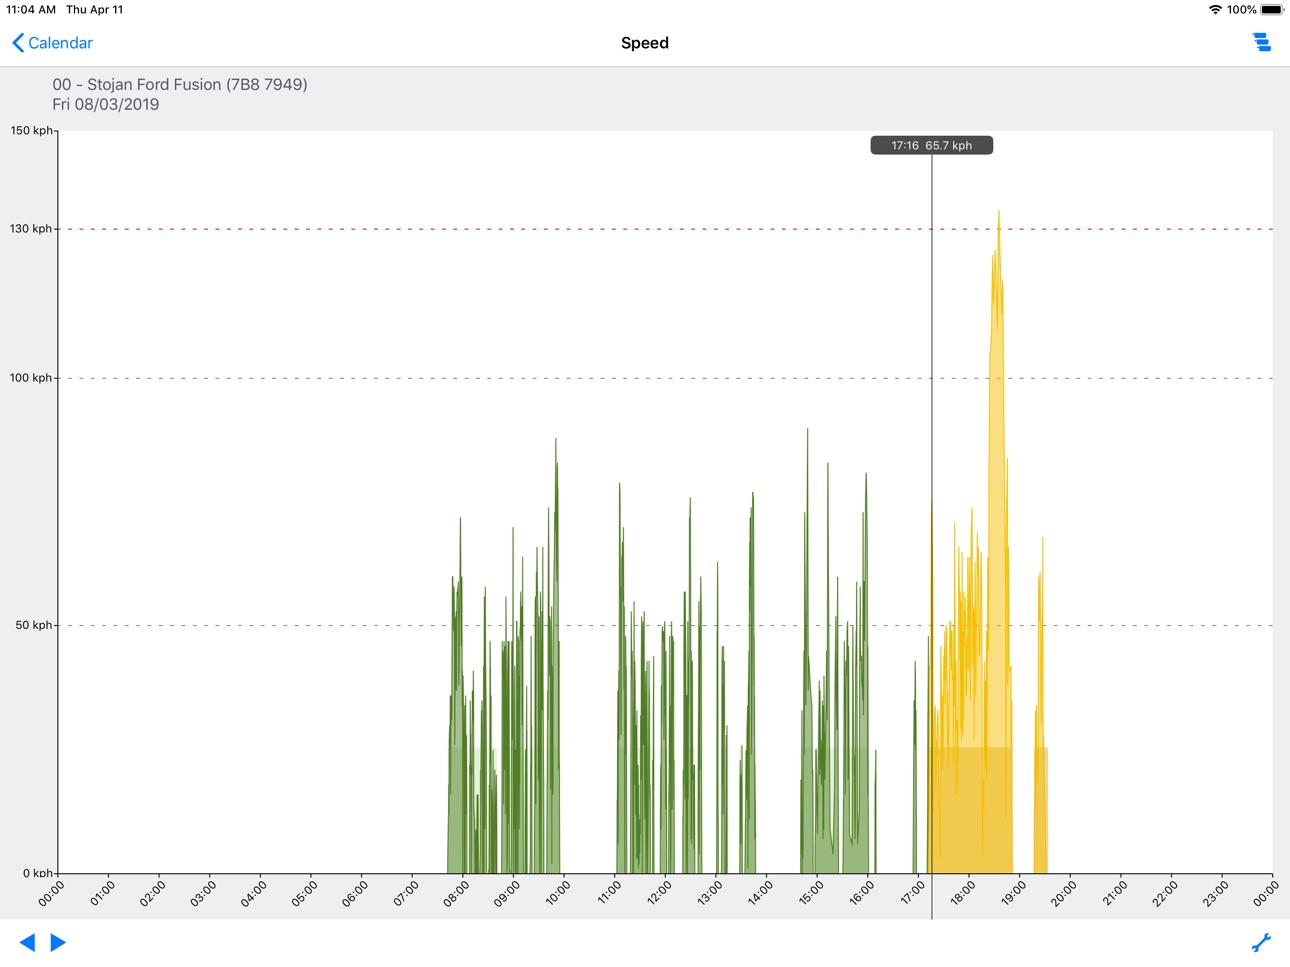Open the wrench settings icon
The width and height of the screenshot is (1290, 967).
[1261, 942]
